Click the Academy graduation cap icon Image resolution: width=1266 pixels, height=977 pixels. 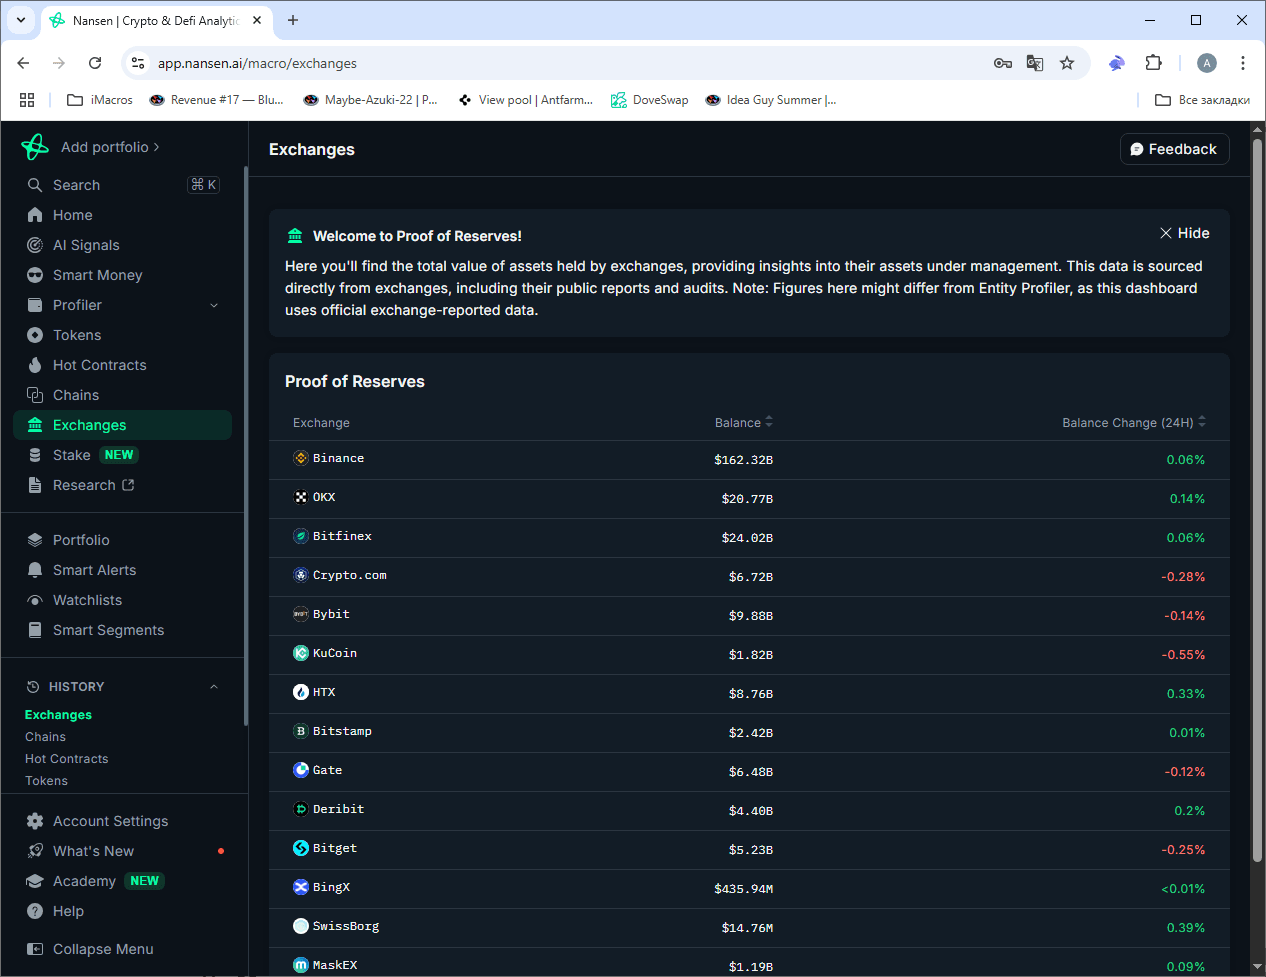pyautogui.click(x=35, y=881)
